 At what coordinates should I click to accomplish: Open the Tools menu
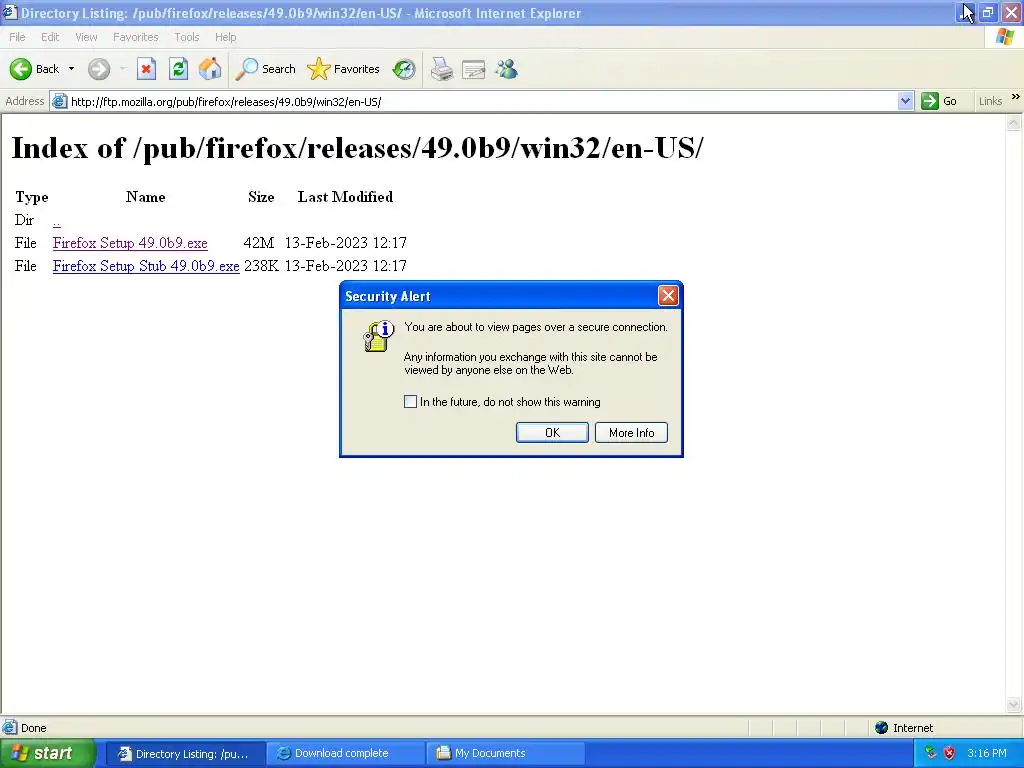tap(187, 37)
